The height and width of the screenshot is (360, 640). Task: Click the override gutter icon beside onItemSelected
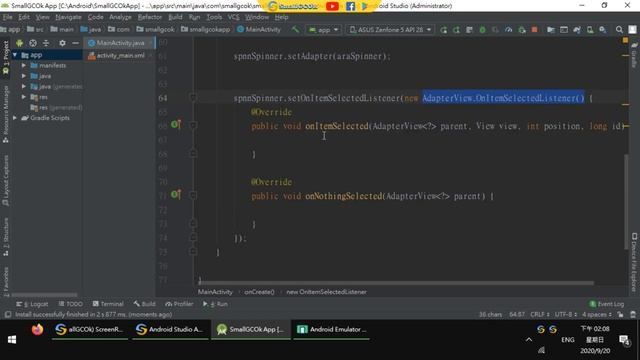point(176,124)
